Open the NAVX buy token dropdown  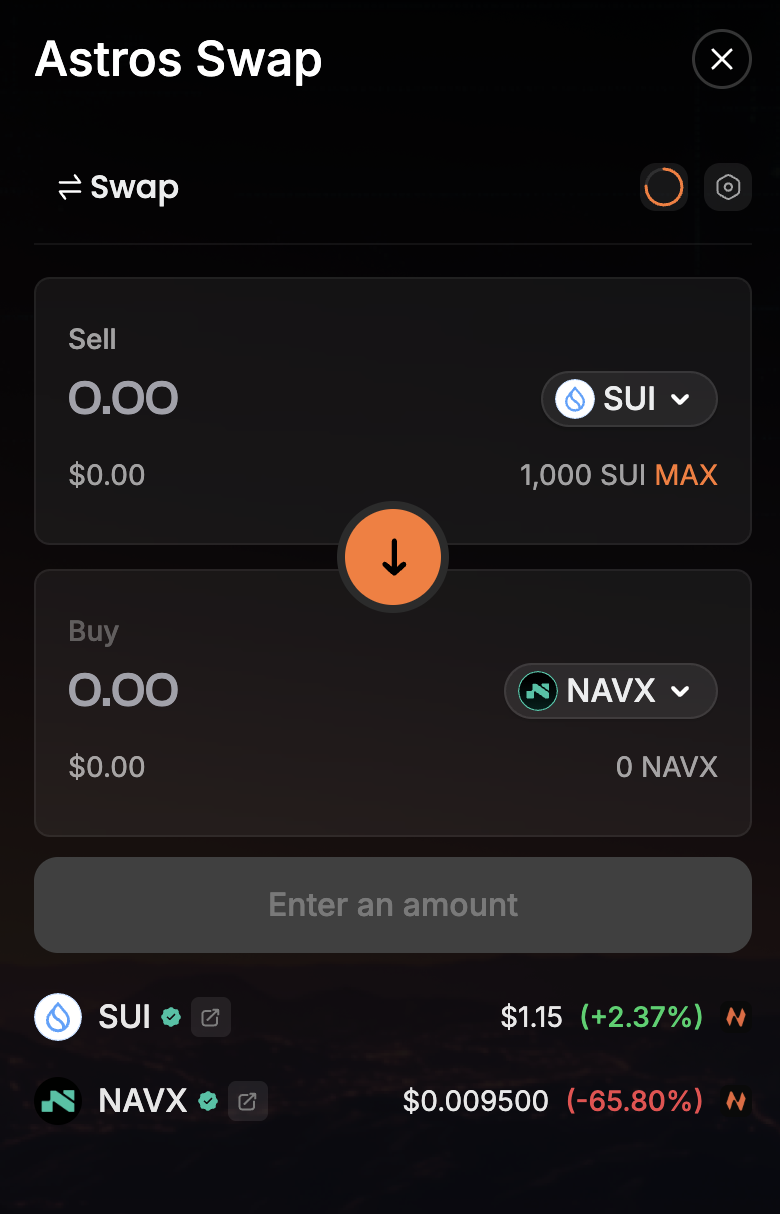(611, 691)
